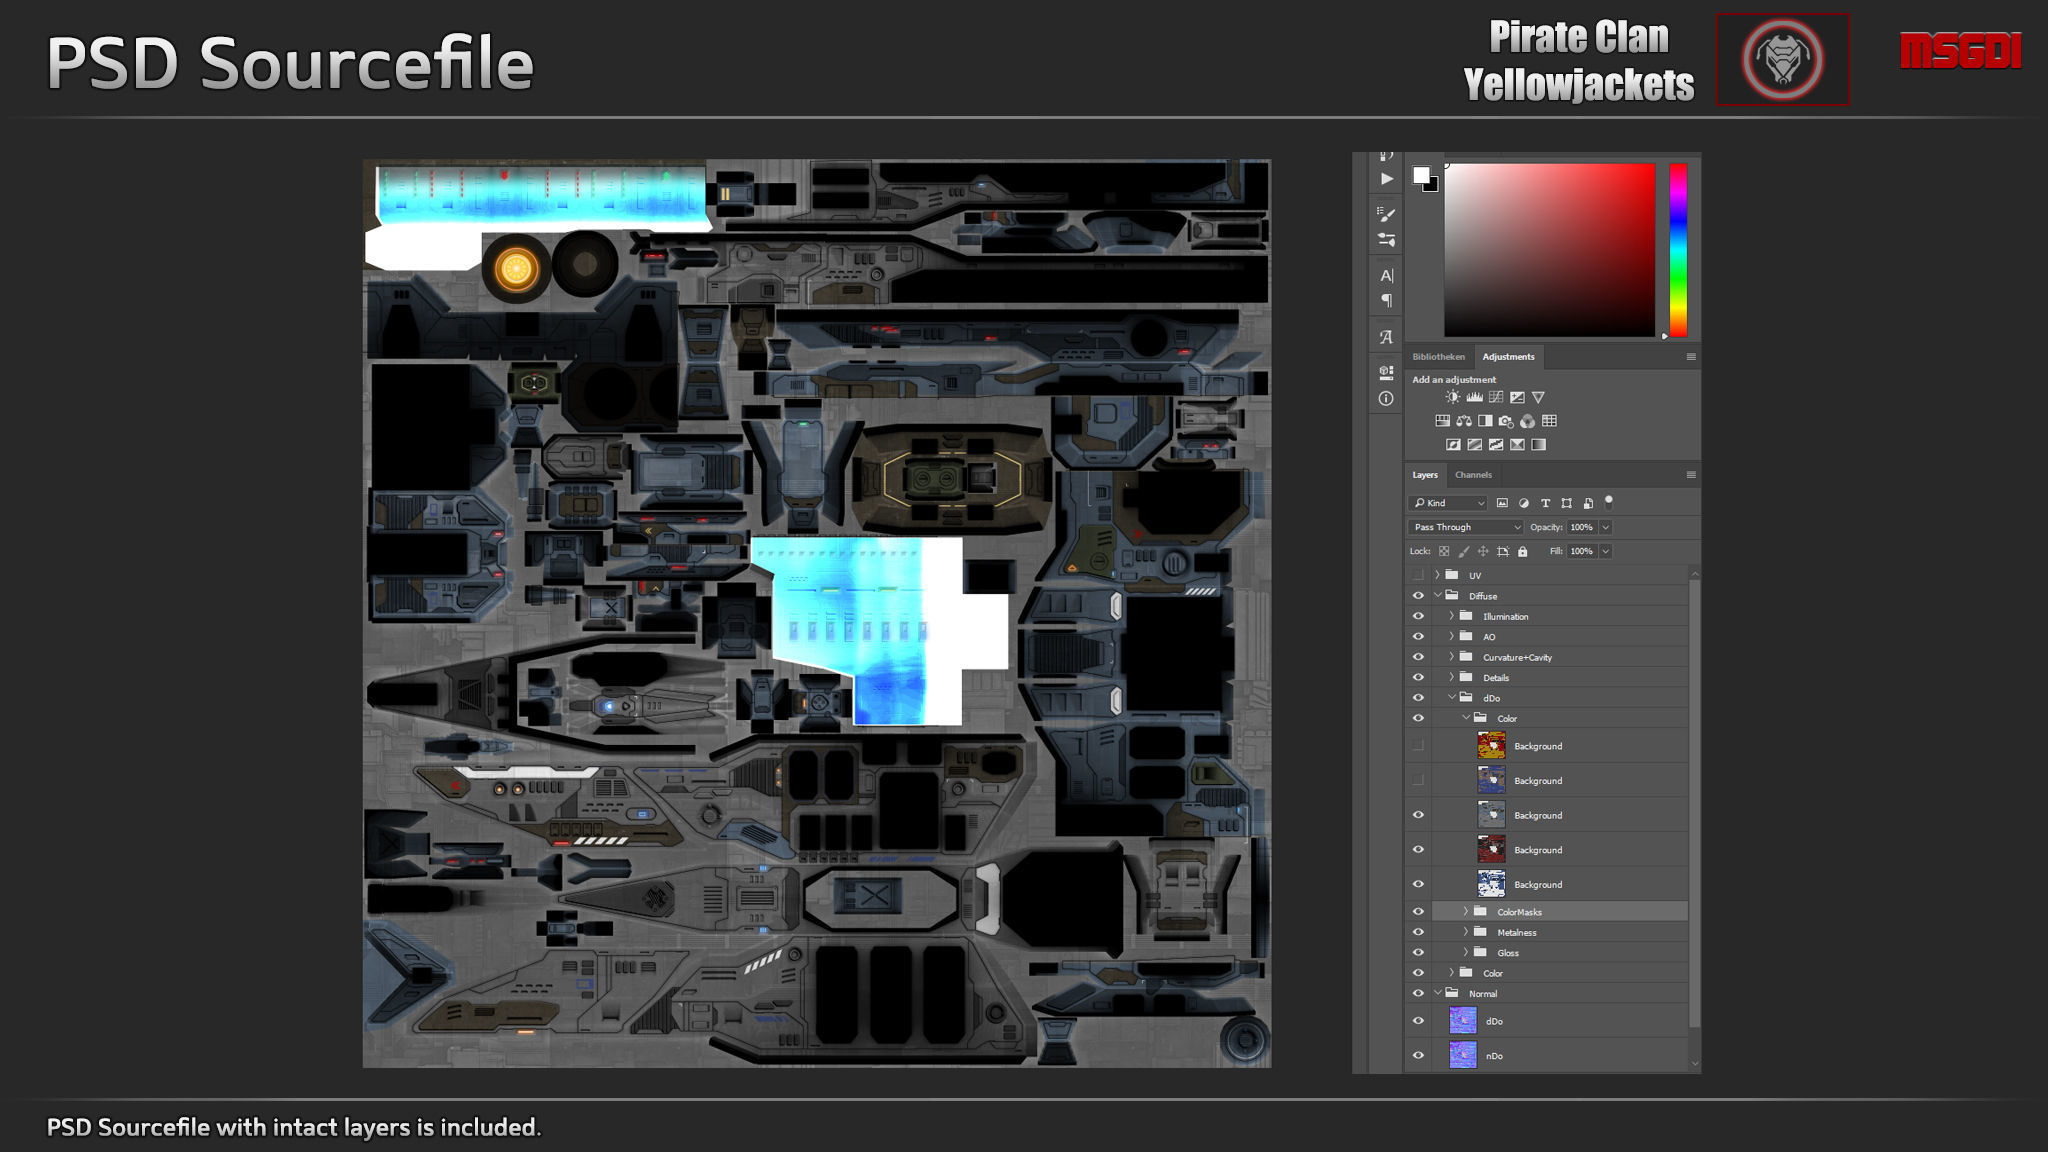The image size is (2048, 1152).
Task: Hide the nDo normal layer
Action: (1418, 1055)
